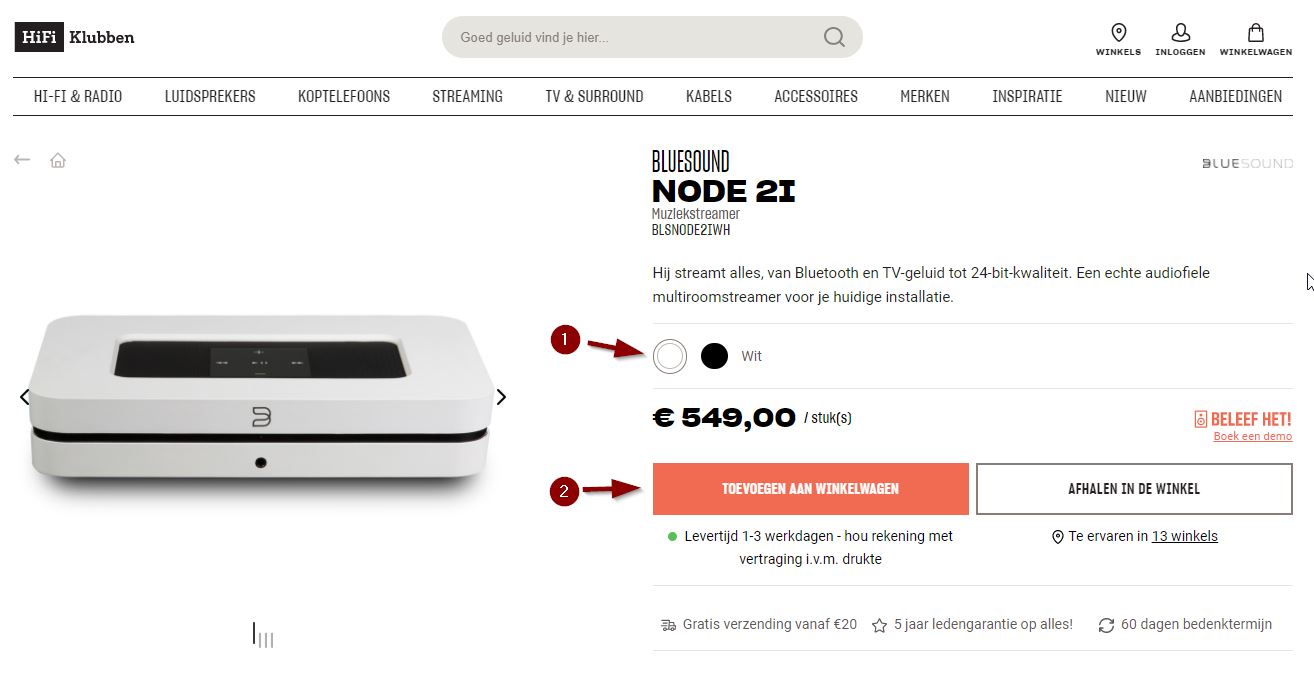Open the Luidsprekers menu

pos(210,97)
